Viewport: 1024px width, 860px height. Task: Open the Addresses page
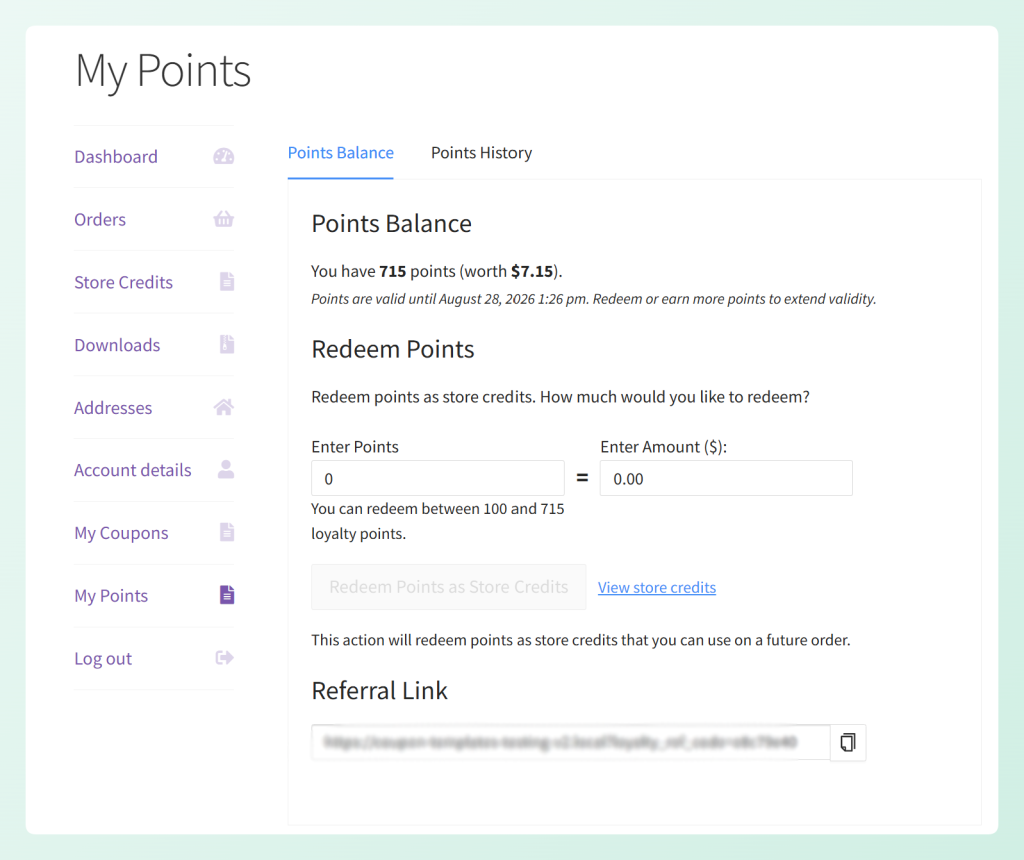112,407
